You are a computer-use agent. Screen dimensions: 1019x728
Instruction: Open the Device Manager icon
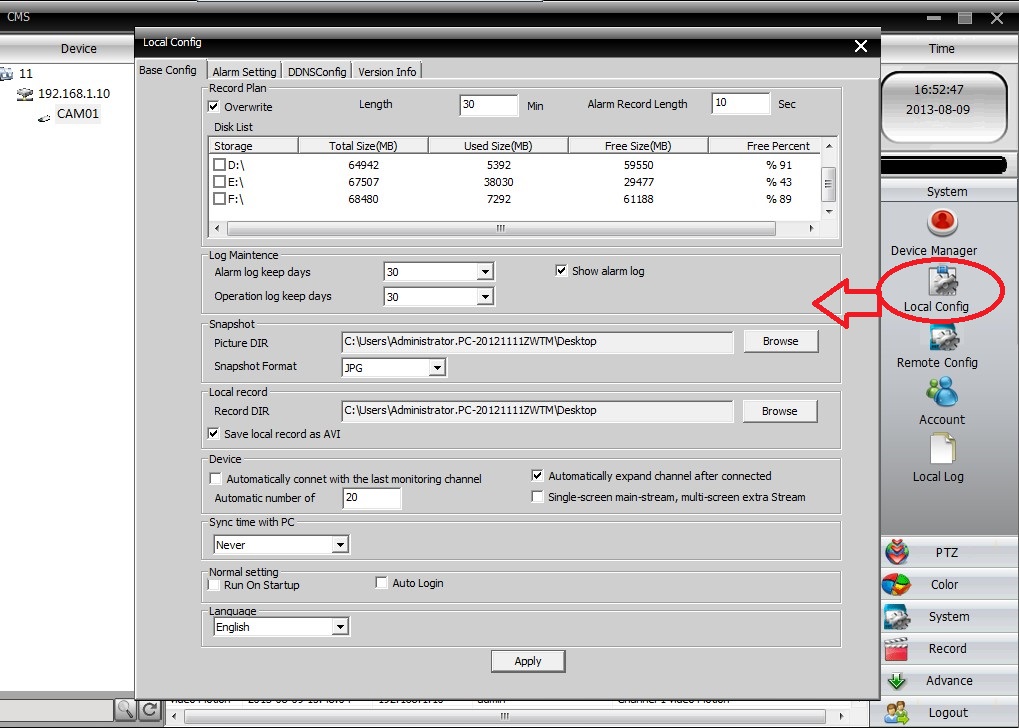pyautogui.click(x=940, y=223)
